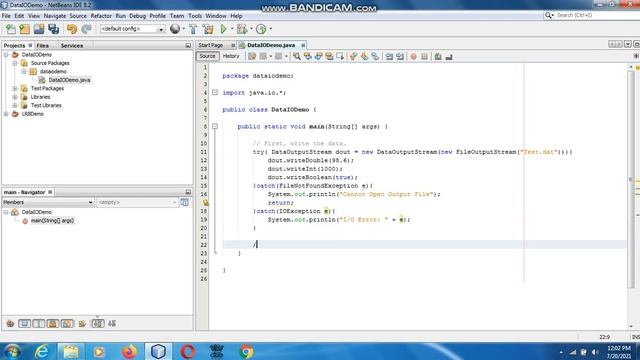Click the lightbulb hint icon in editor gutter
Screen dimensions: 640x360
click(206, 202)
